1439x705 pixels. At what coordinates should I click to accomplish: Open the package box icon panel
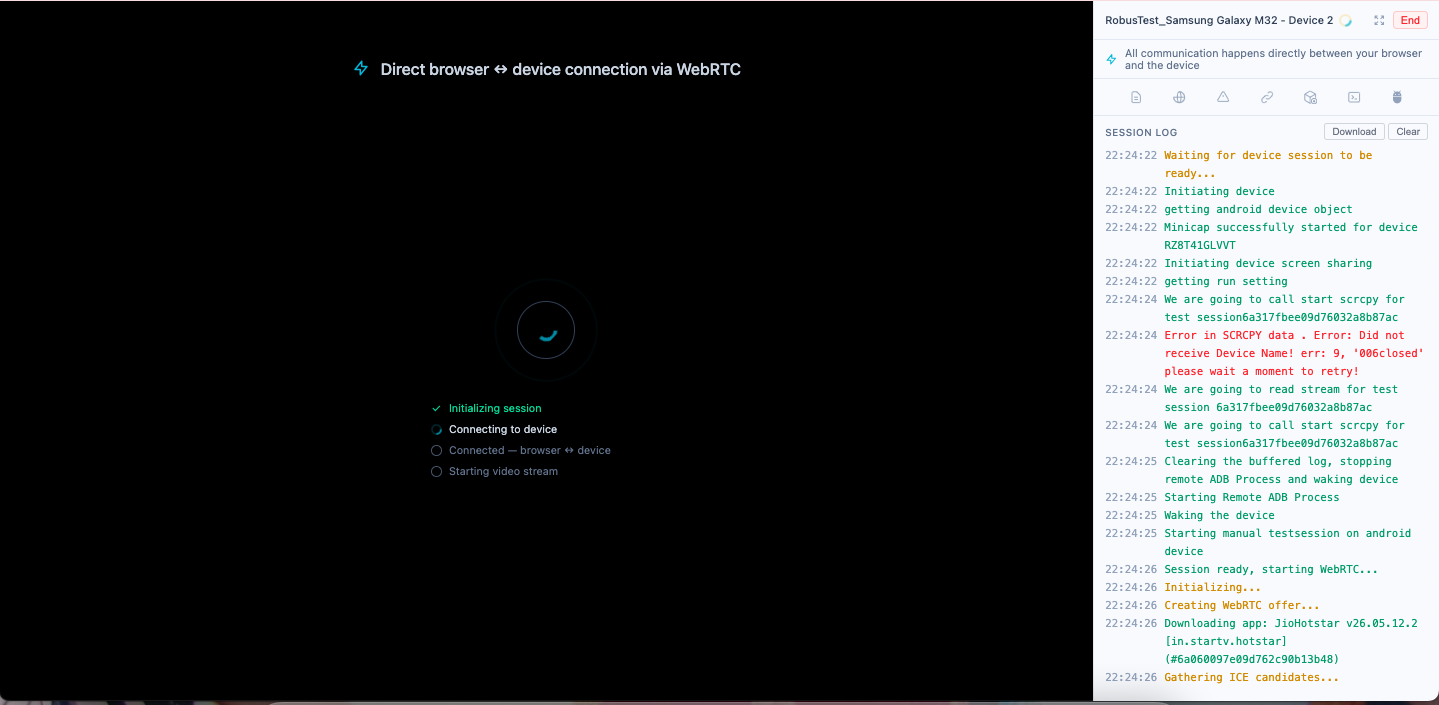1310,98
